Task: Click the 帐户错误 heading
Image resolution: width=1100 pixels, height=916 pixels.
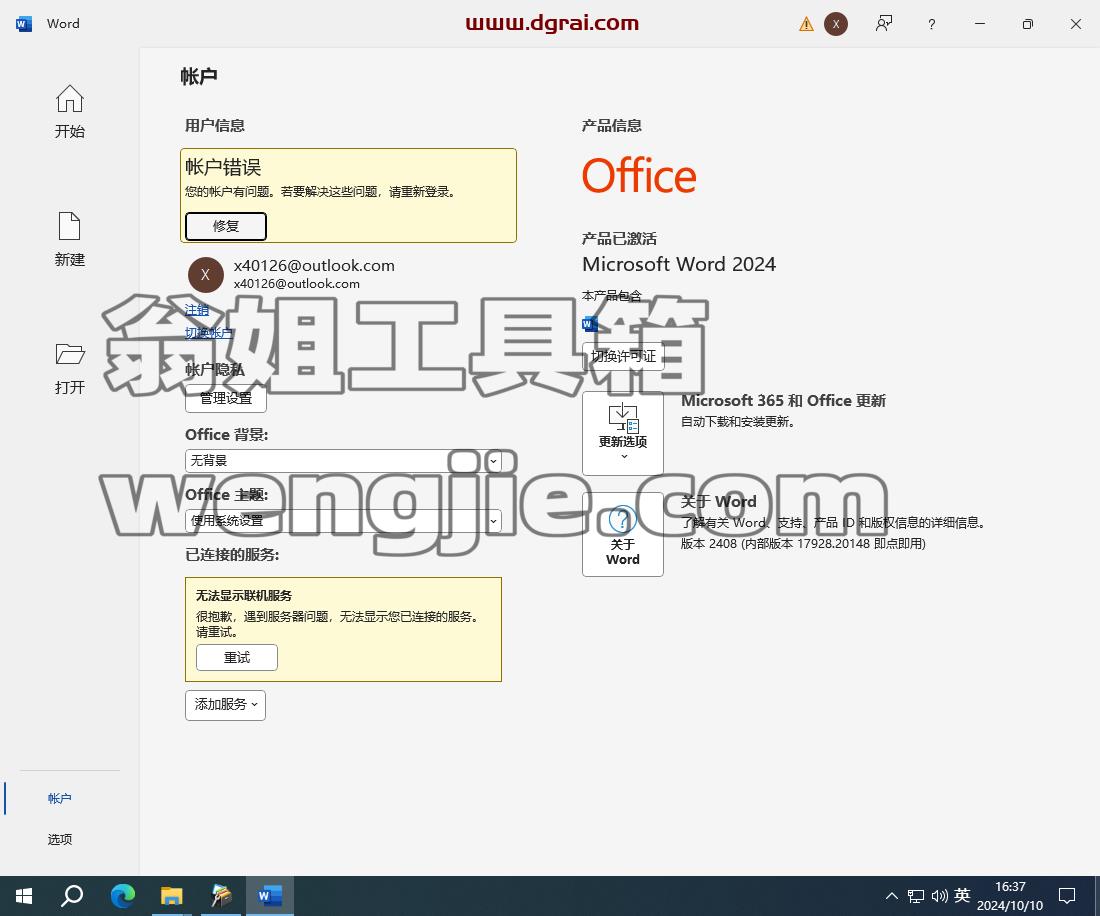Action: (x=223, y=166)
